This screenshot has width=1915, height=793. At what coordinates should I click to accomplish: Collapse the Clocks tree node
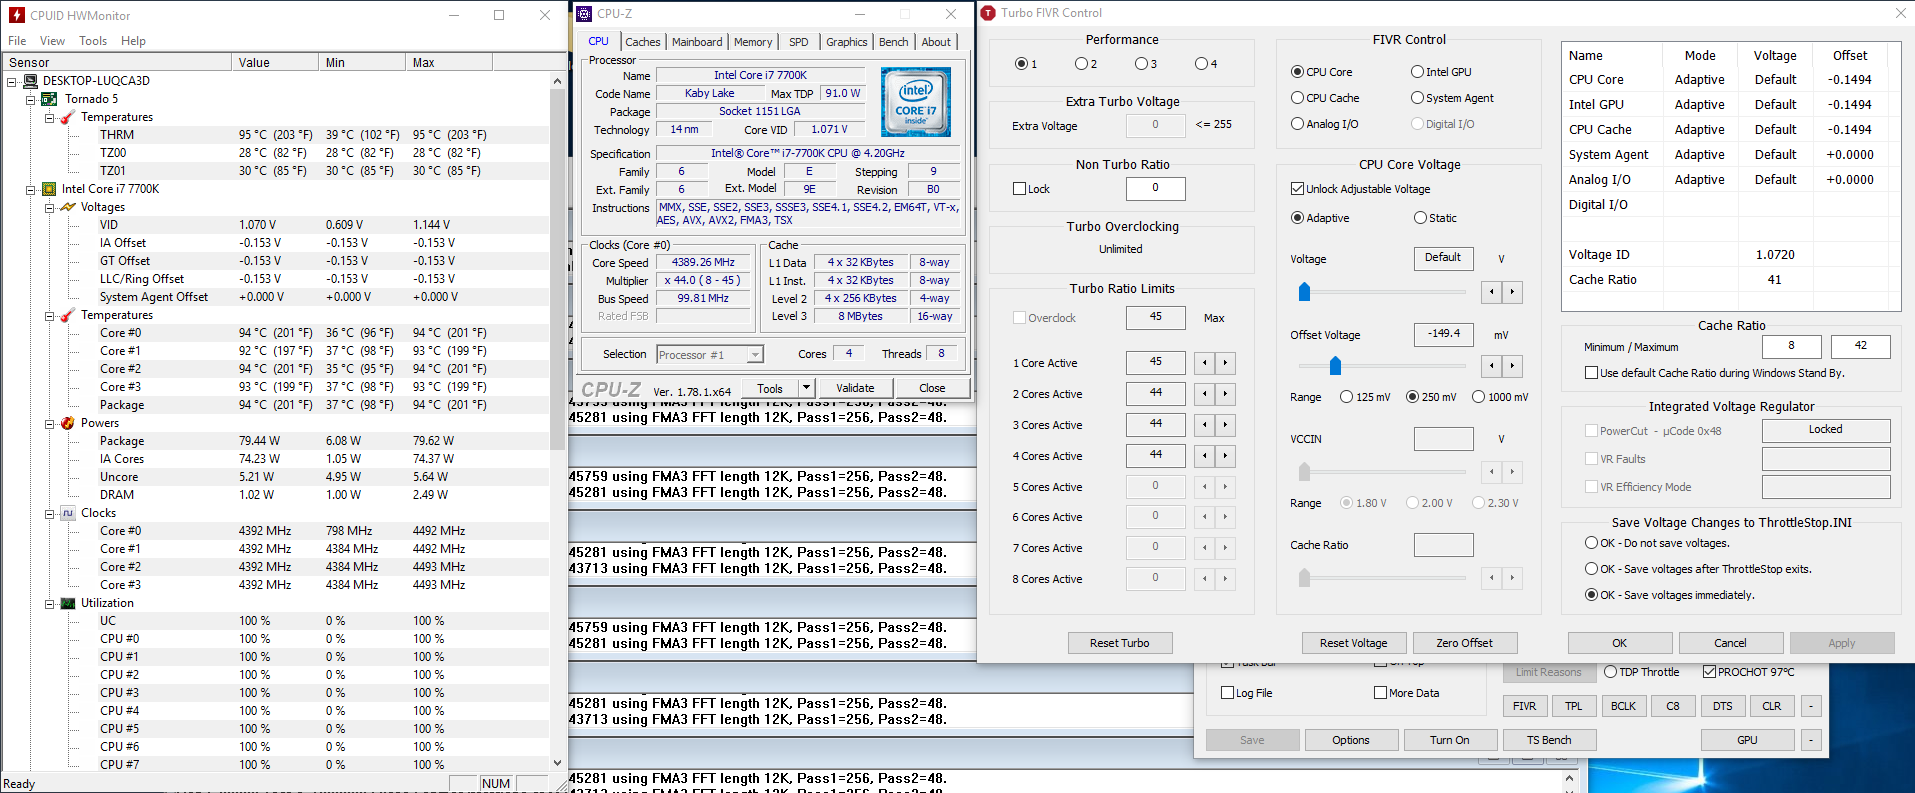pos(49,513)
